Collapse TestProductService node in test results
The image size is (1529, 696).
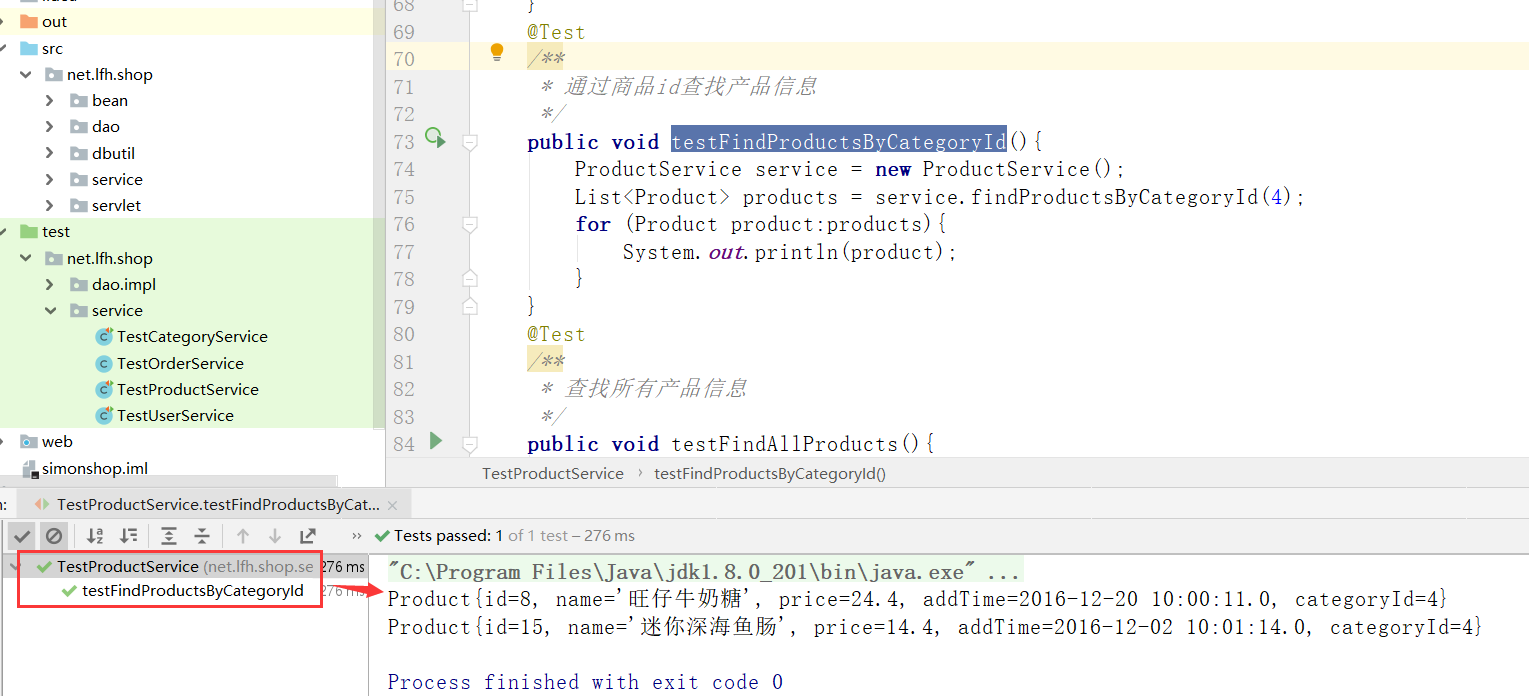(15, 567)
